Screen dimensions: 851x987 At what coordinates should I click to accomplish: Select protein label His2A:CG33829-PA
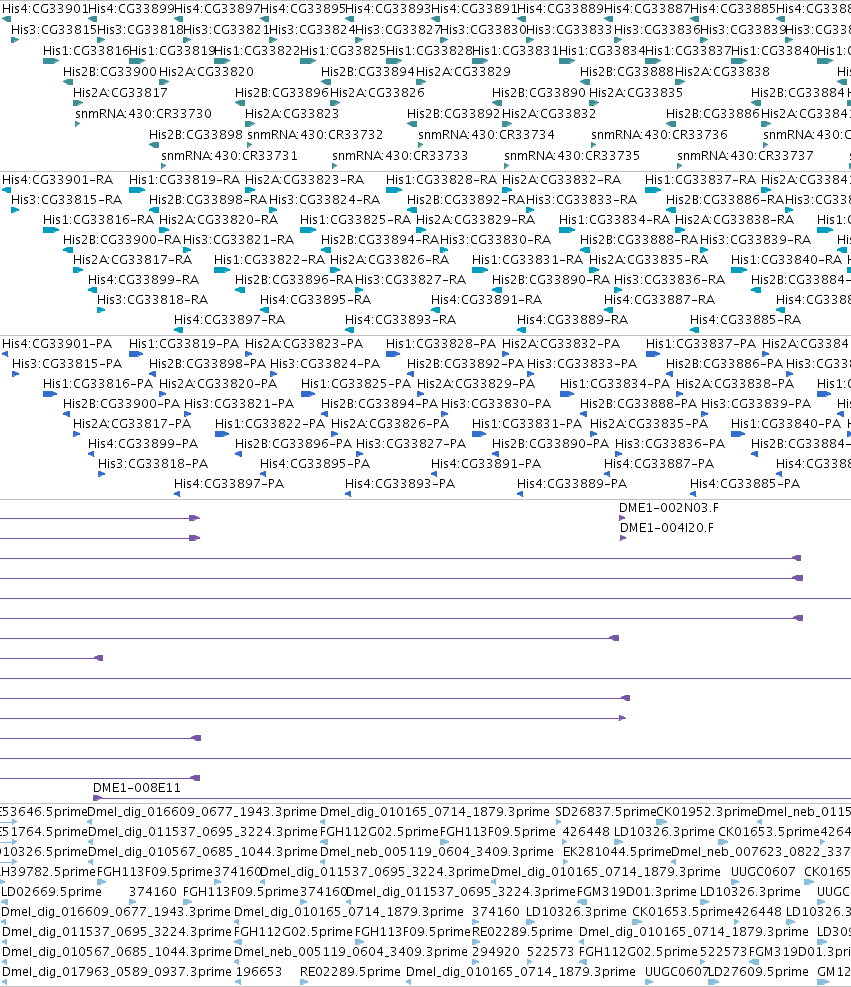[x=476, y=384]
